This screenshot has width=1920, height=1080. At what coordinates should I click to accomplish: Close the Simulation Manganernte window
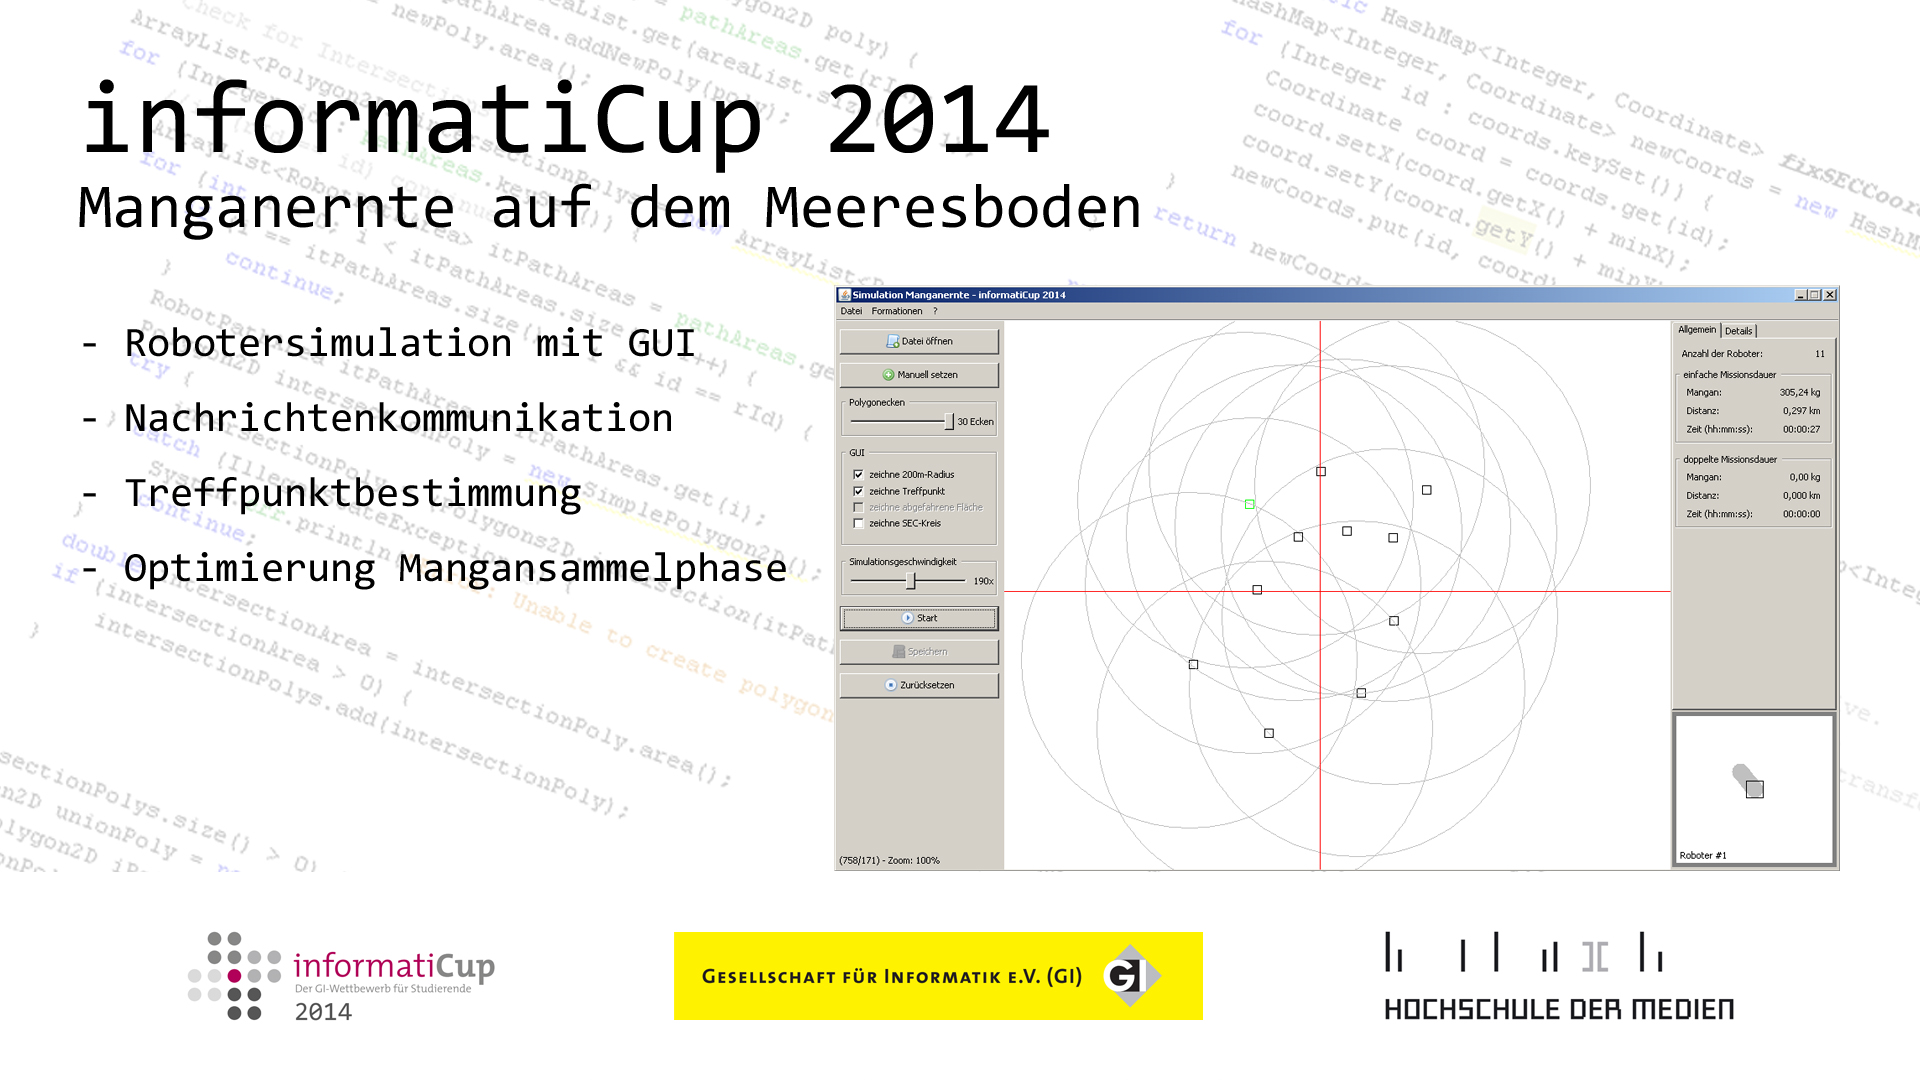click(1830, 295)
